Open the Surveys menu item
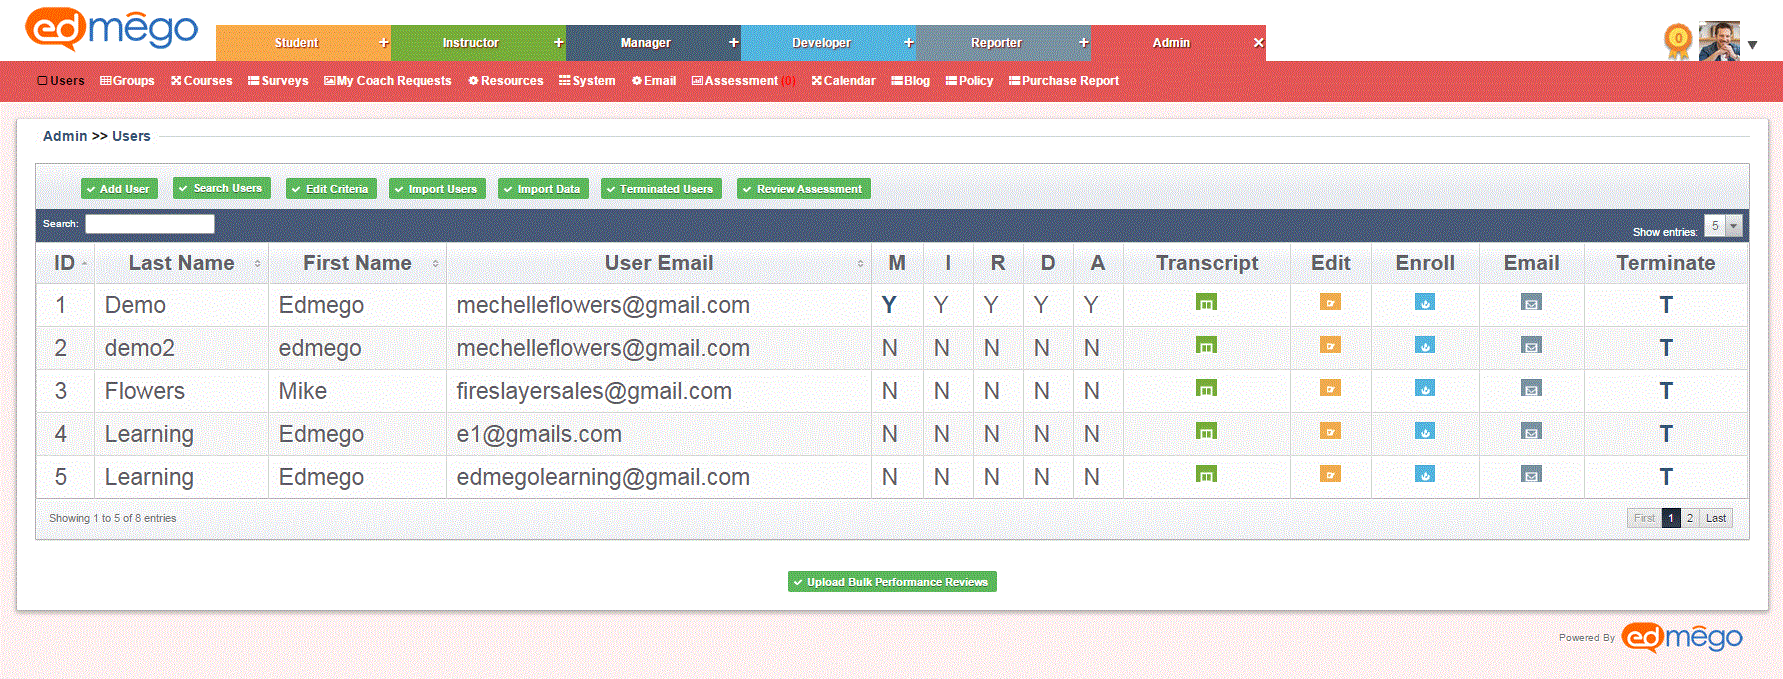This screenshot has width=1783, height=679. click(x=278, y=81)
